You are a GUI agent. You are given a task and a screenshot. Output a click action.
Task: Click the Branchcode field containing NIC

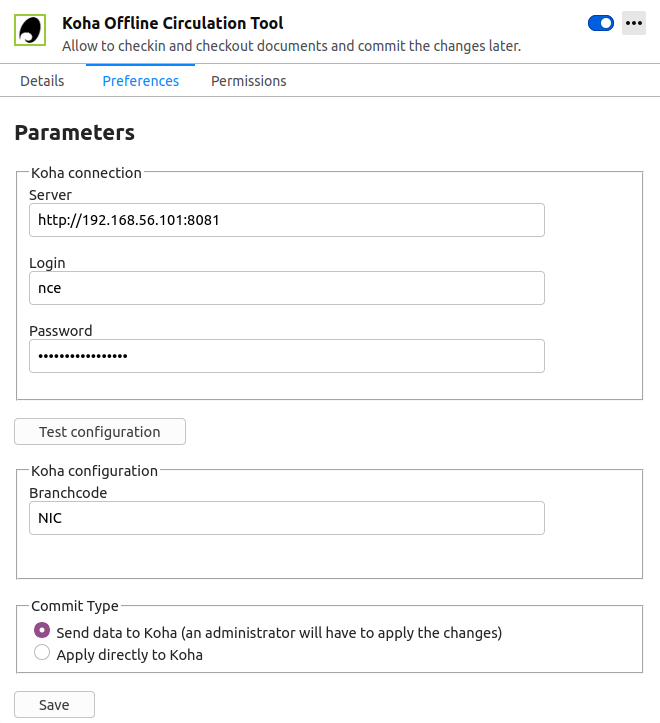(x=286, y=518)
